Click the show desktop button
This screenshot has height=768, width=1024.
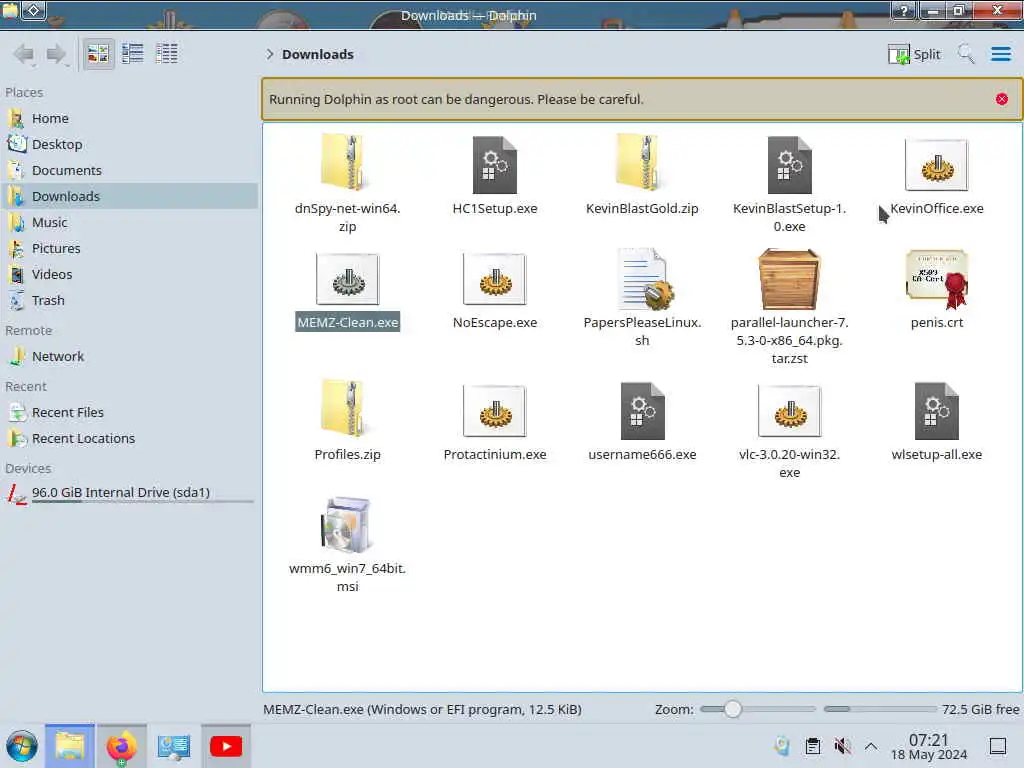coord(997,746)
